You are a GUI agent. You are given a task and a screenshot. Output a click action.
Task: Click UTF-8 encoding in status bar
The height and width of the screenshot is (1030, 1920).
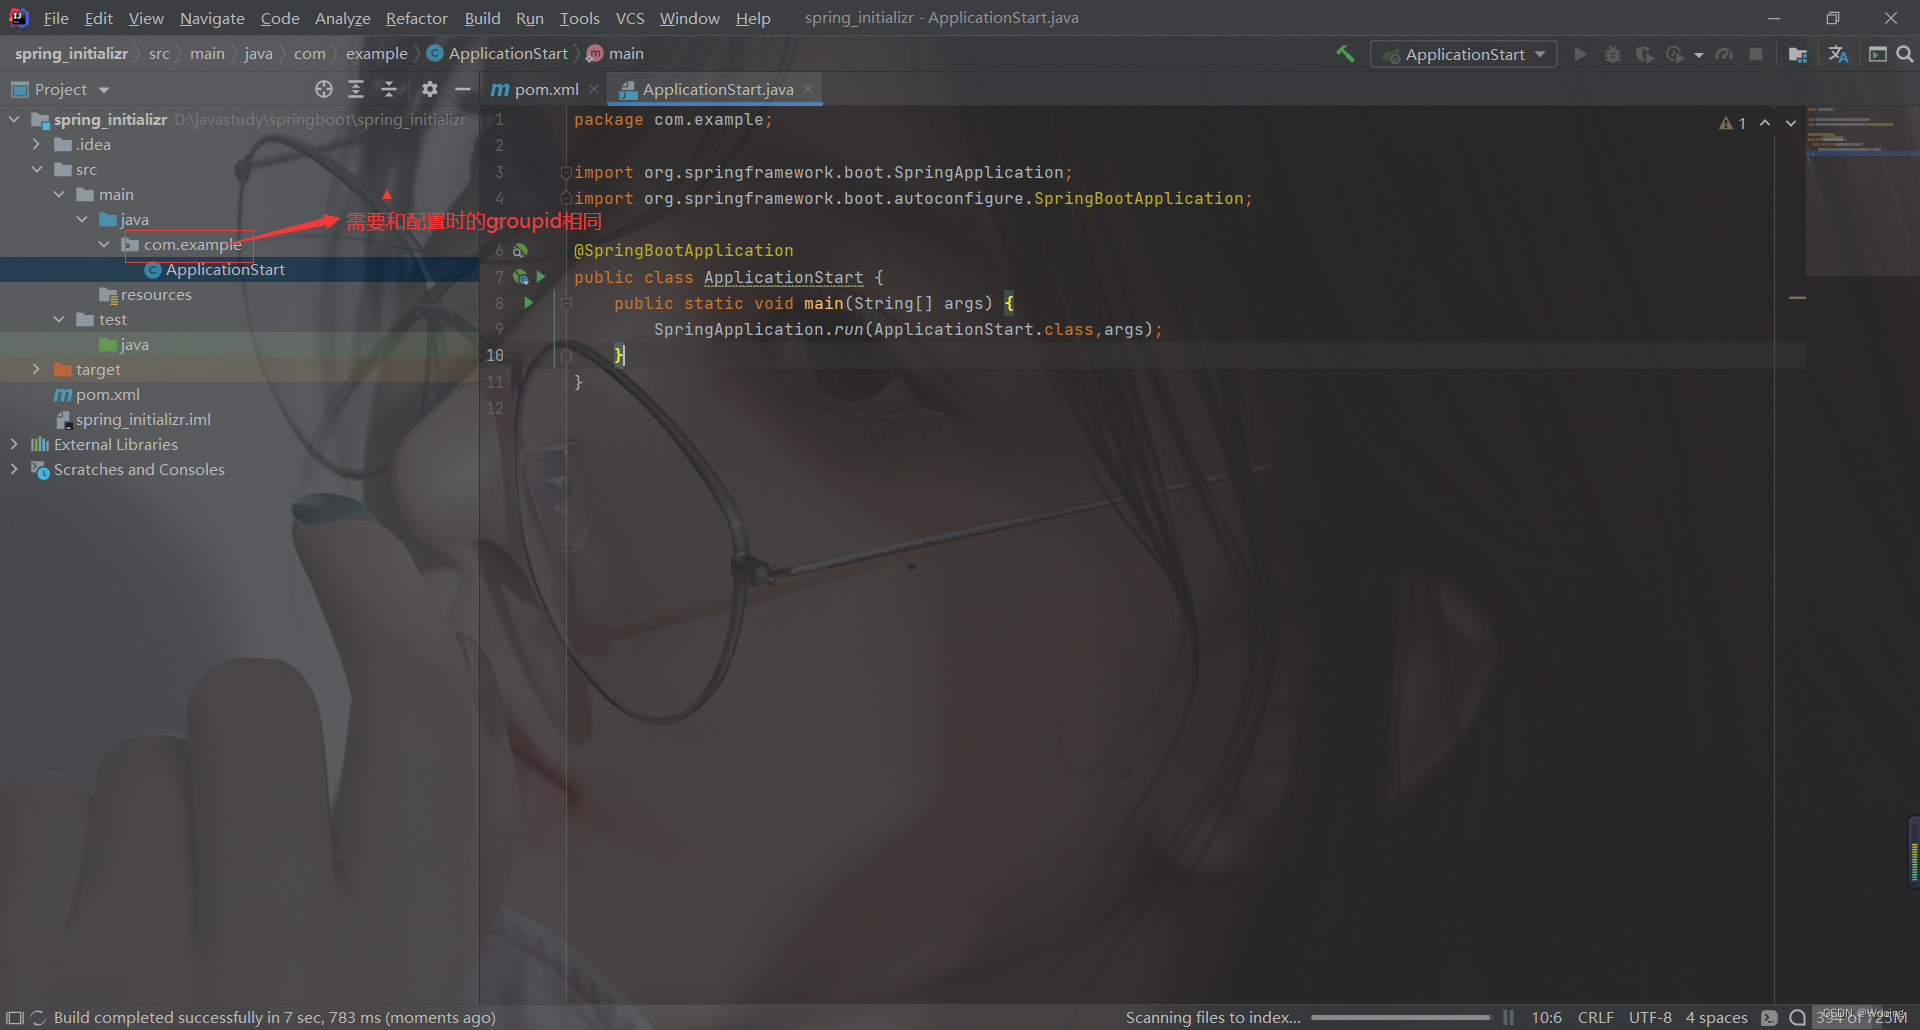coord(1650,1017)
